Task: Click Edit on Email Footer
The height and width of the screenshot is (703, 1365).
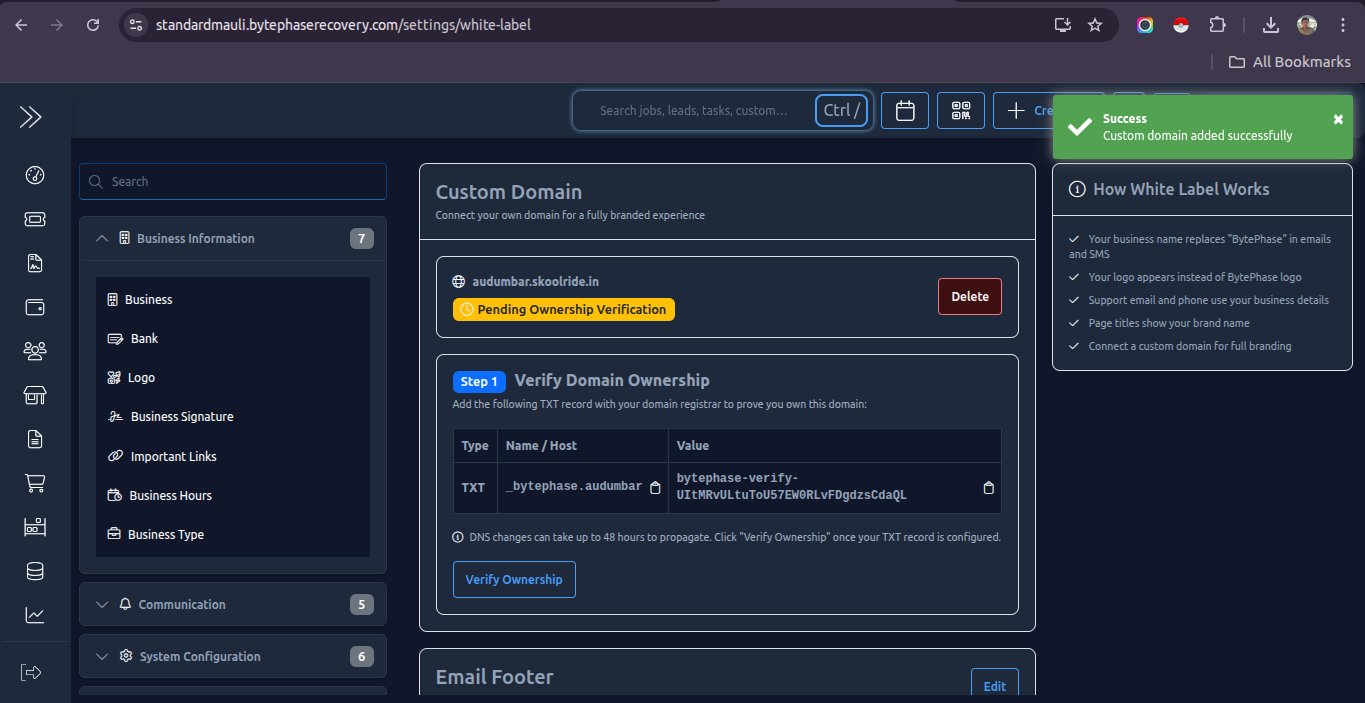Action: pos(994,685)
